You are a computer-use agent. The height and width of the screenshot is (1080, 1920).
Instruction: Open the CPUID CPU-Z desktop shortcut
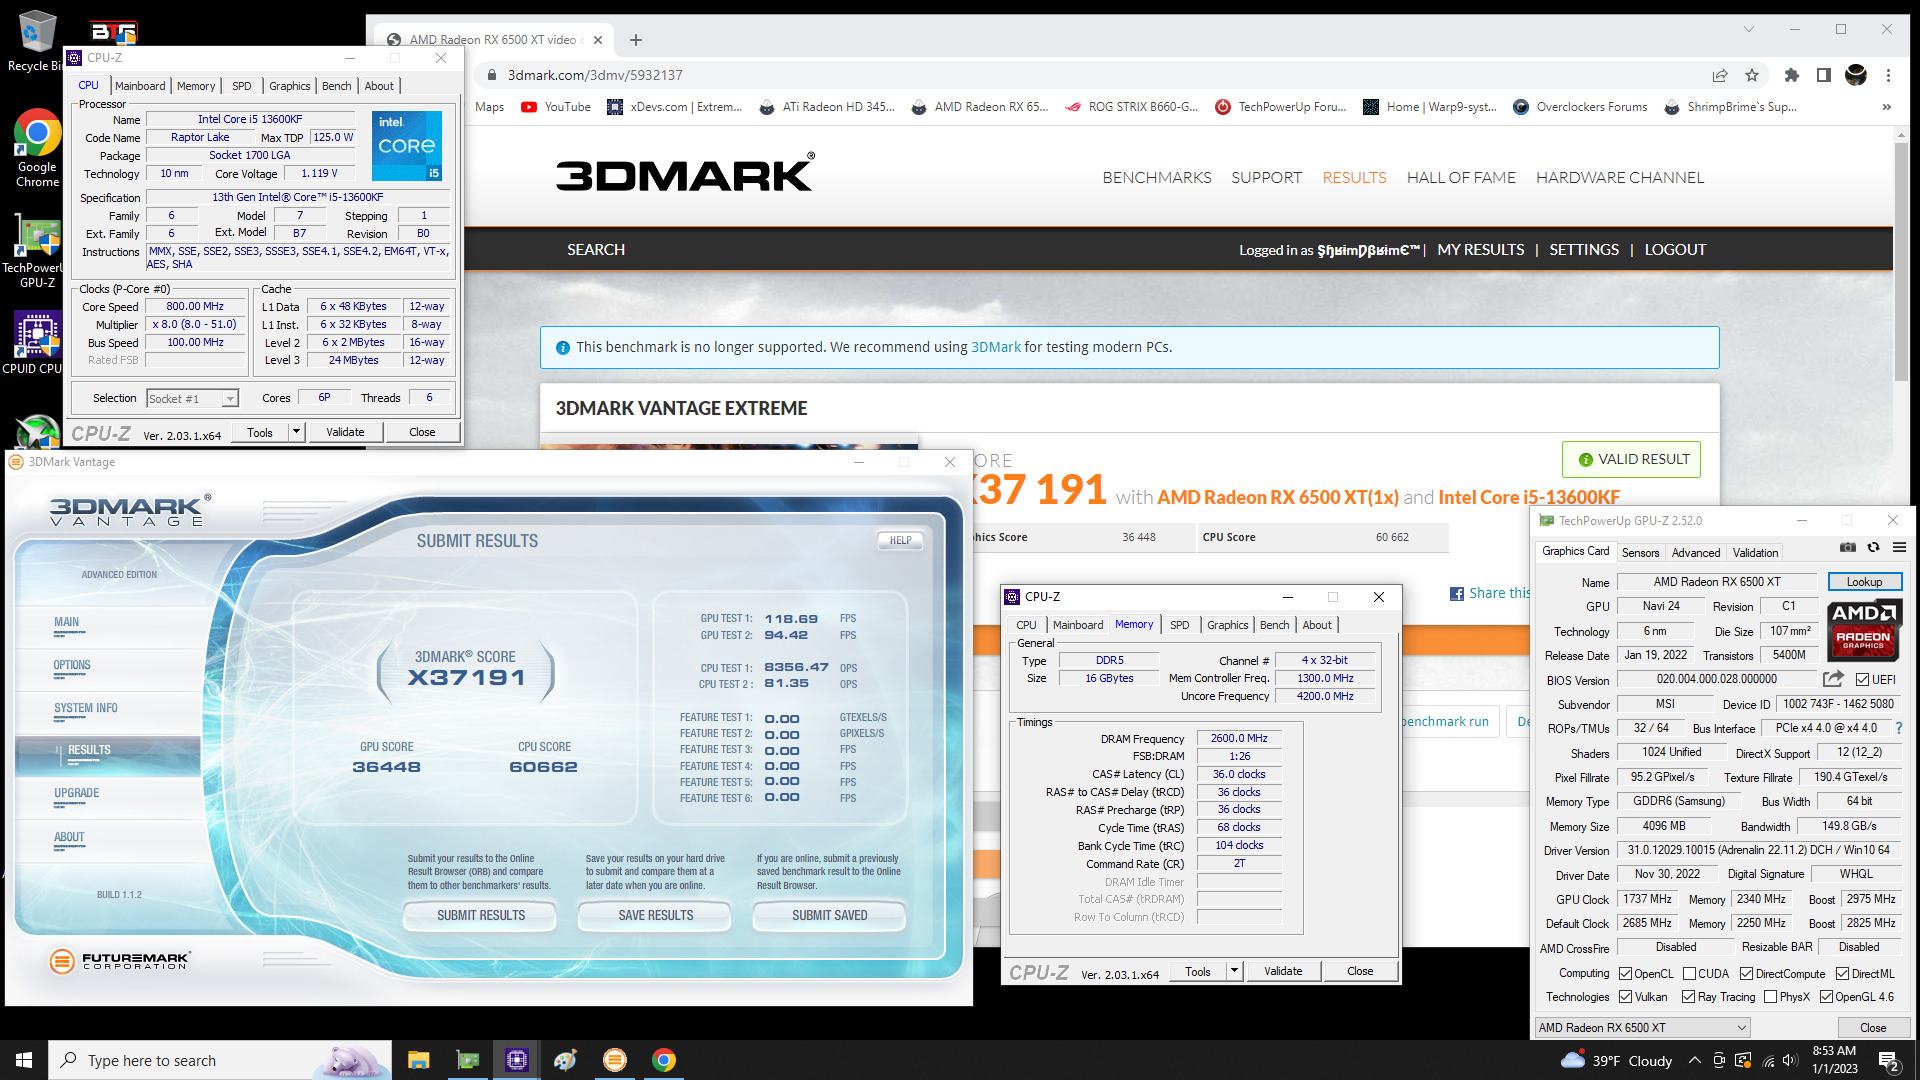click(x=36, y=343)
